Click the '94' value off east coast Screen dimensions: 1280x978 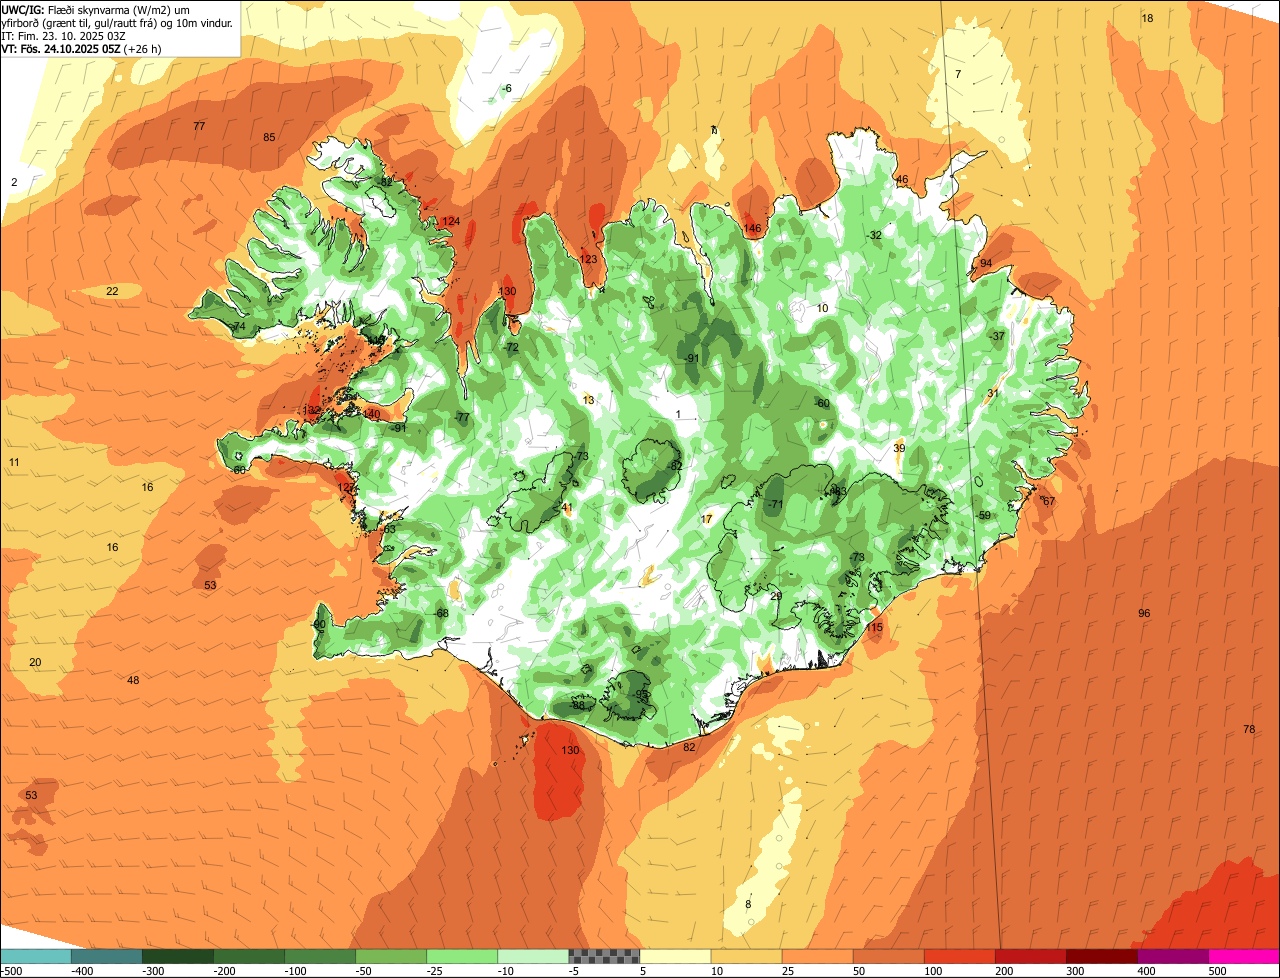pyautogui.click(x=986, y=263)
